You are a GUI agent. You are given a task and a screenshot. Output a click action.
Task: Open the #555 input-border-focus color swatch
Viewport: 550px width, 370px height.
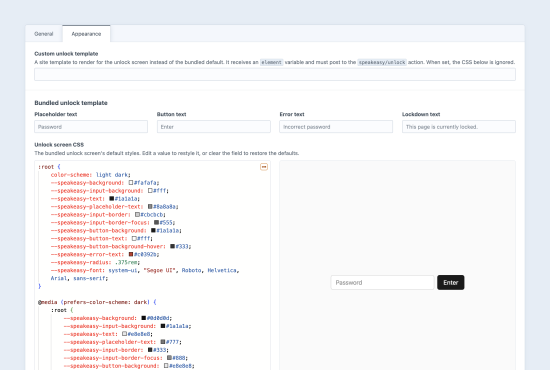coord(156,223)
